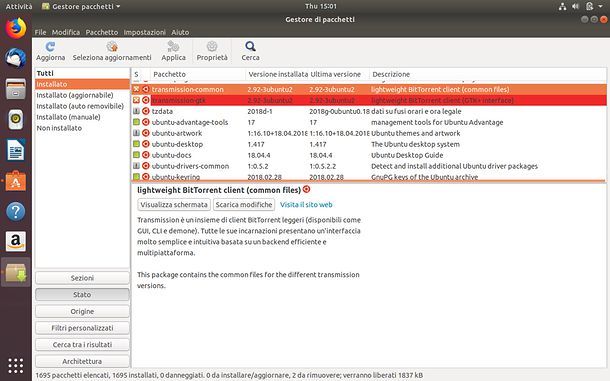Click Filtri personalizzati button
Viewport: 610px width, 381px height.
click(x=82, y=328)
